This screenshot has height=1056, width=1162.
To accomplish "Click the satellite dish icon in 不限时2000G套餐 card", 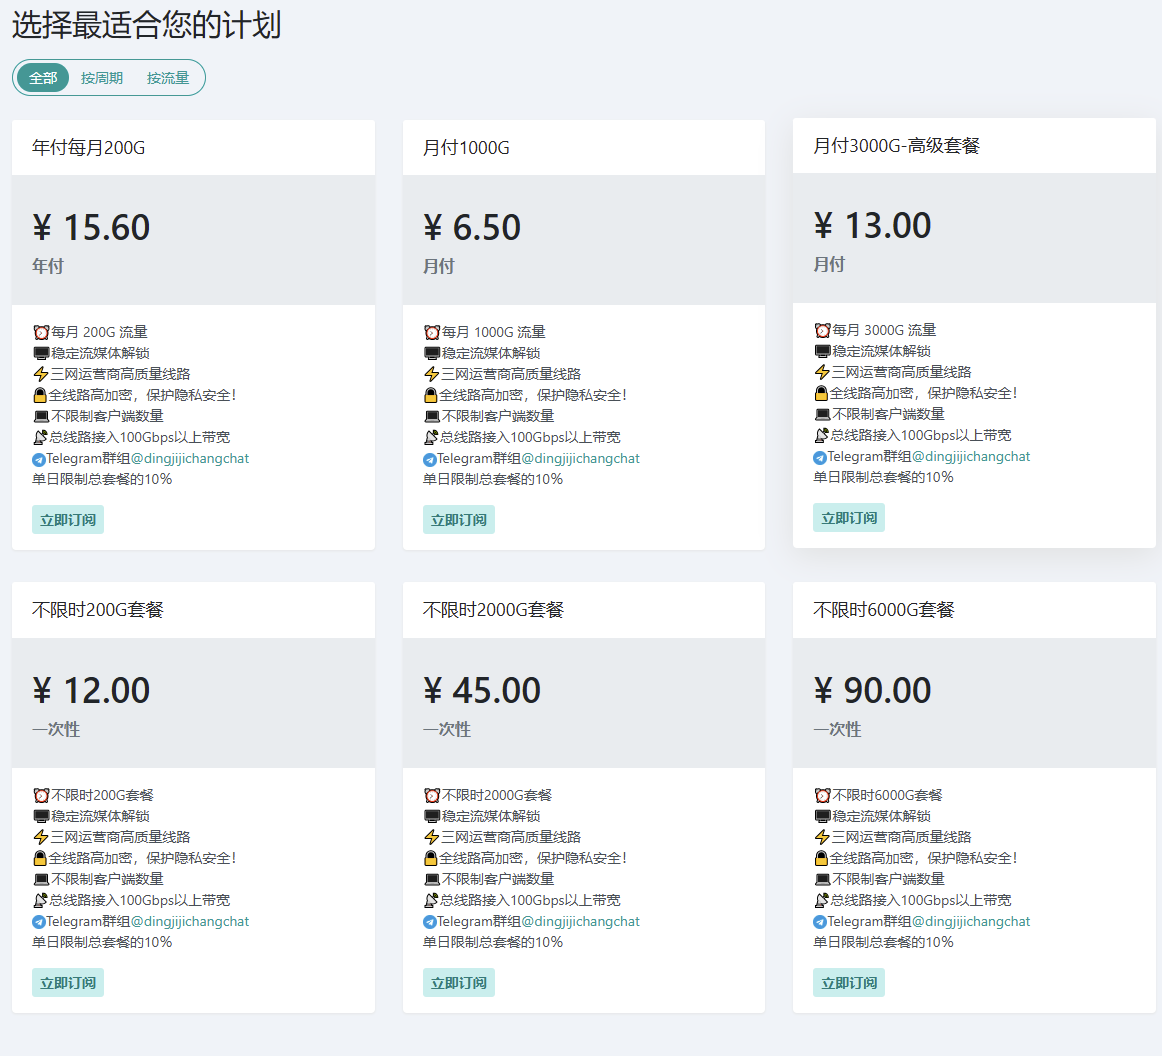I will (x=431, y=900).
